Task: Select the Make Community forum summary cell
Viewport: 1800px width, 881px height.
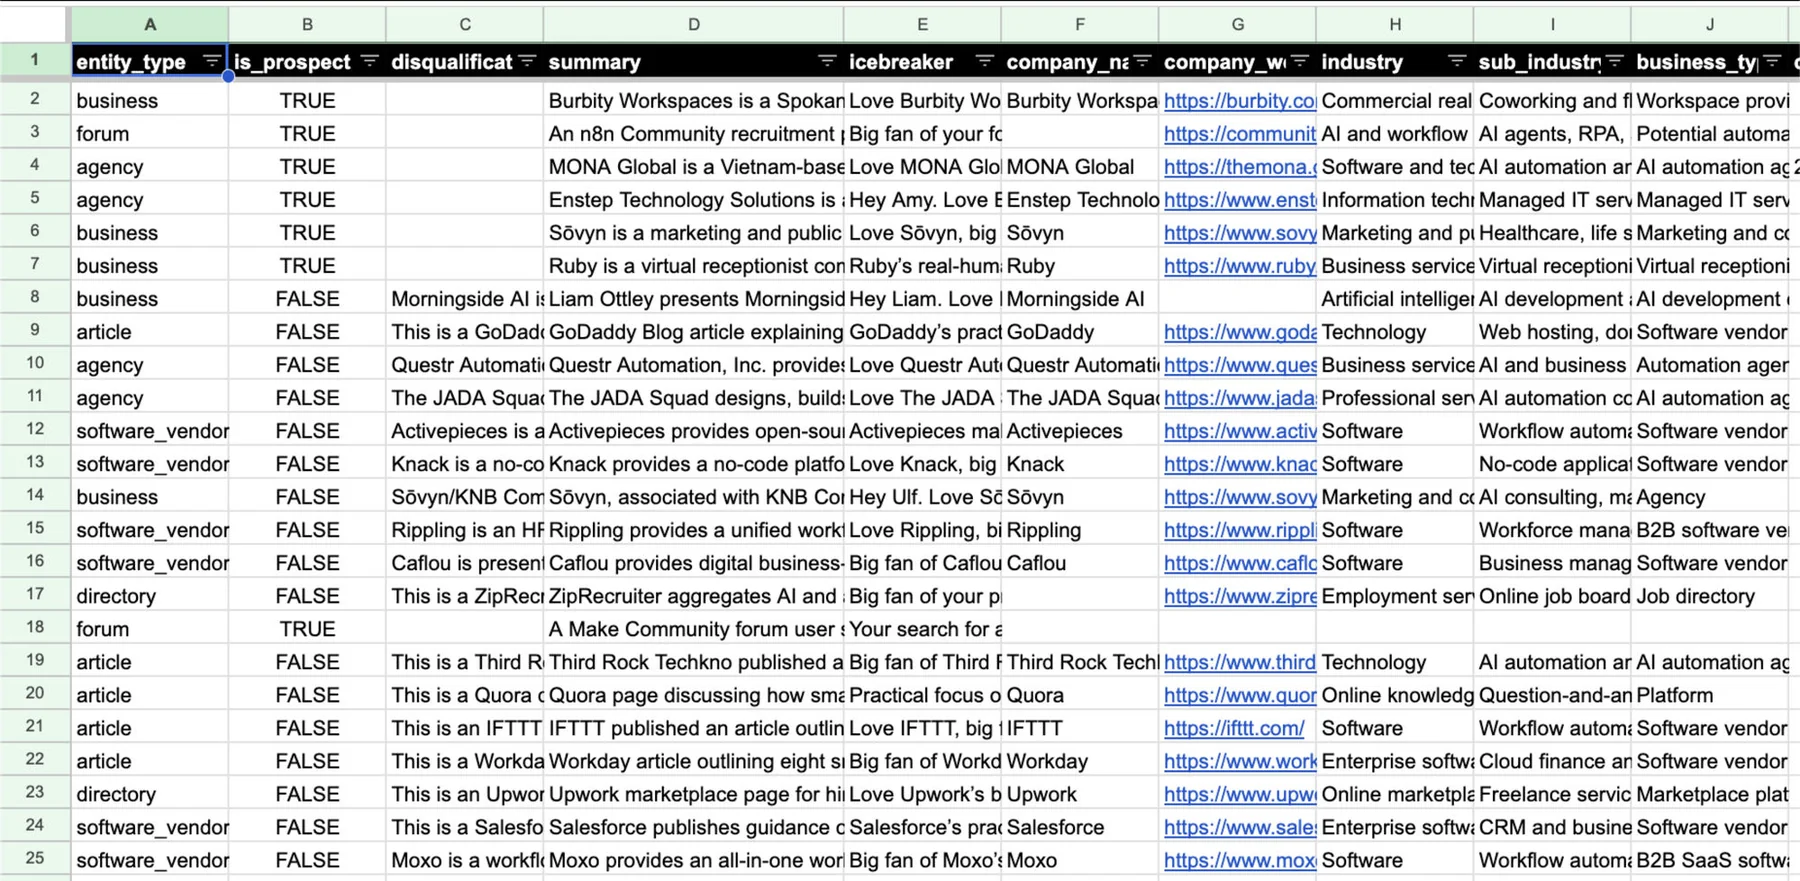Action: [x=694, y=628]
